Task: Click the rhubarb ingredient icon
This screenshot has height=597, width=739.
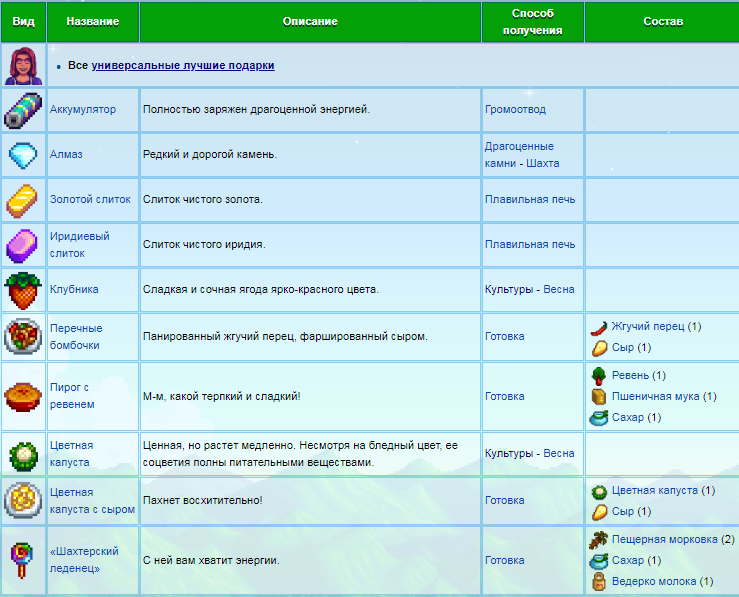Action: click(x=599, y=376)
